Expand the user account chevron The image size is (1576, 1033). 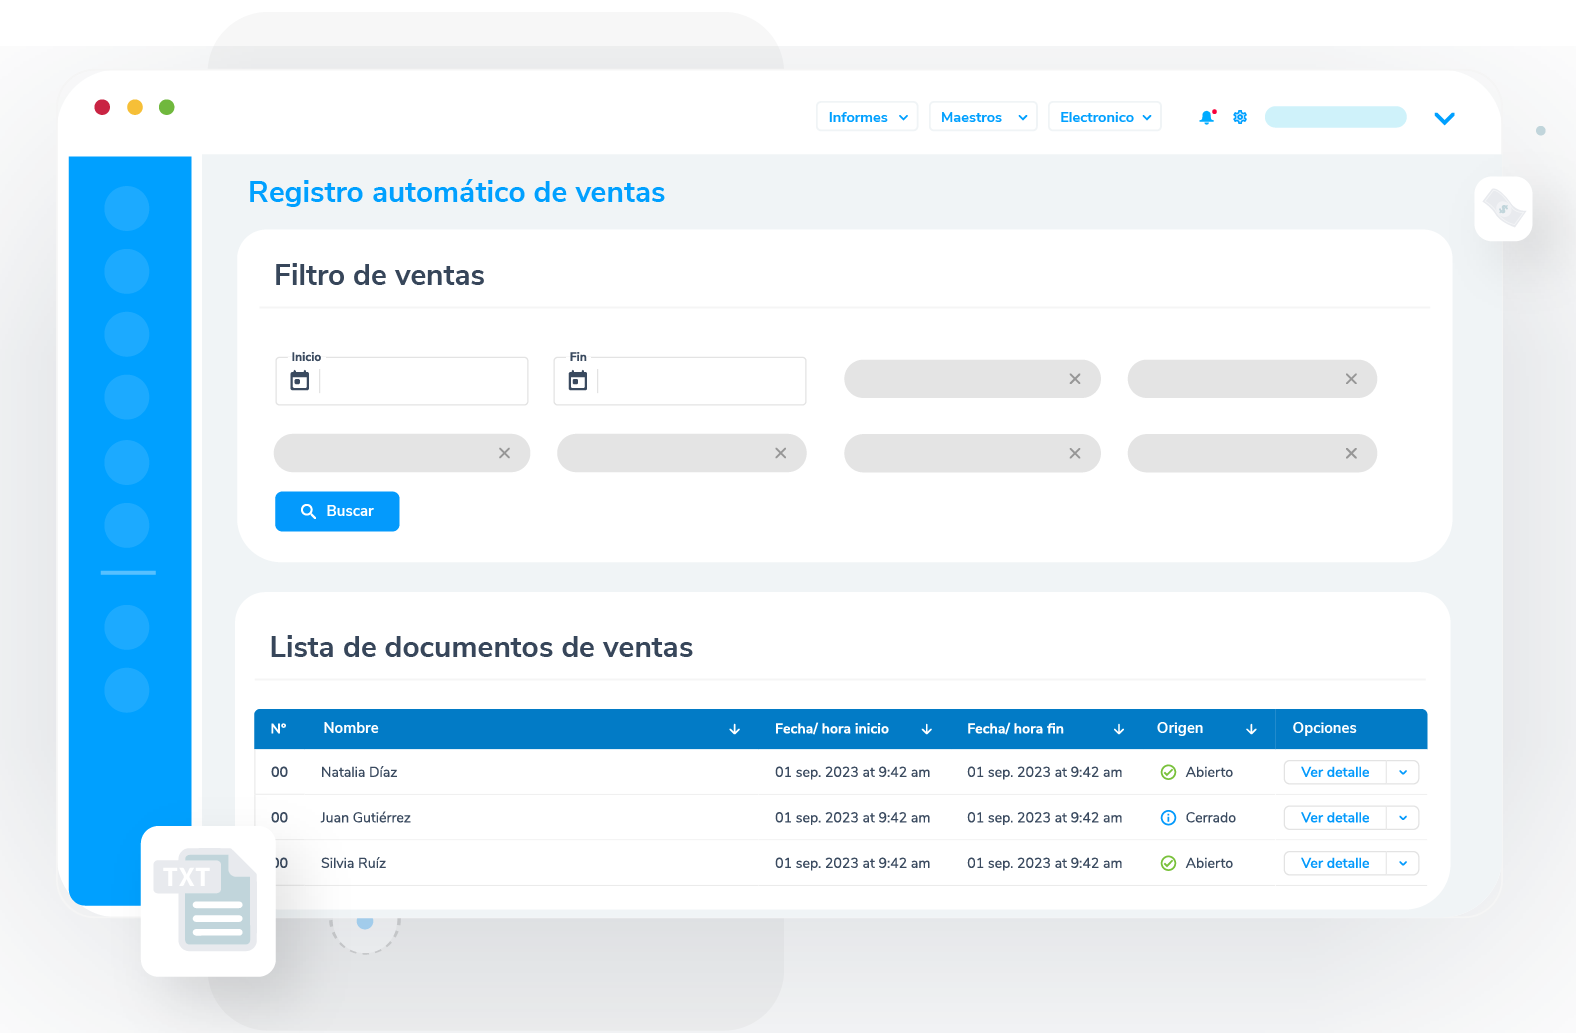click(1444, 118)
